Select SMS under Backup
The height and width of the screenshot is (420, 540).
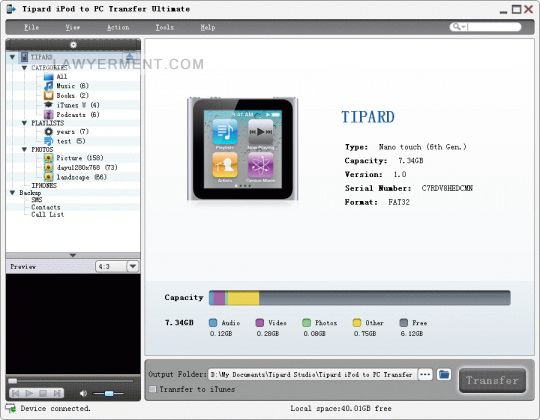tap(37, 200)
